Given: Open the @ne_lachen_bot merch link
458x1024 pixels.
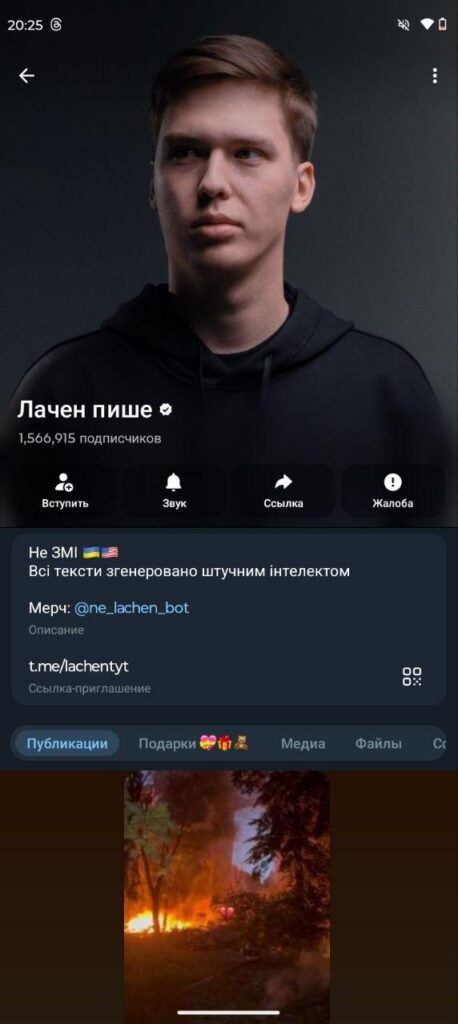Looking at the screenshot, I should coord(131,608).
